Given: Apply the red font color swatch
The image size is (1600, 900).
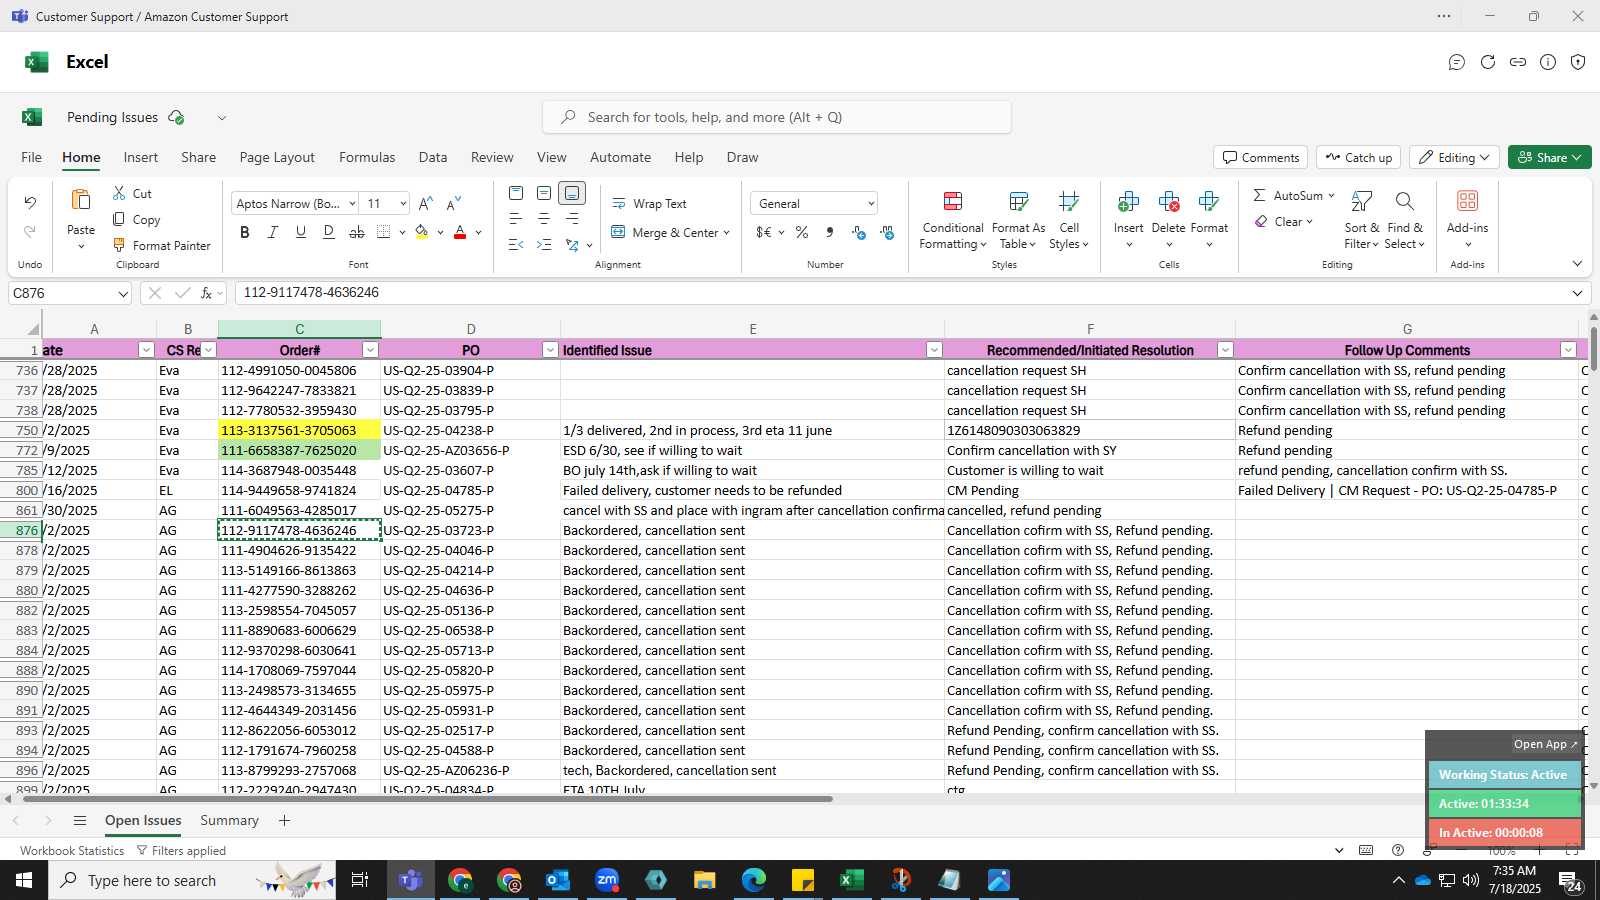Looking at the screenshot, I should 460,232.
